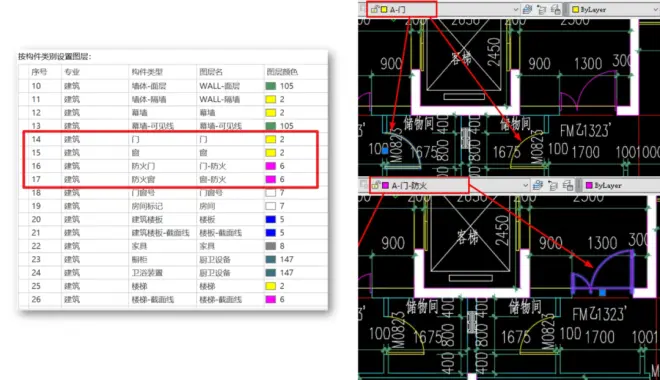Open Layer Properties Manager in lower toolbar
Viewport: 660px width, 380px height.
(538, 185)
